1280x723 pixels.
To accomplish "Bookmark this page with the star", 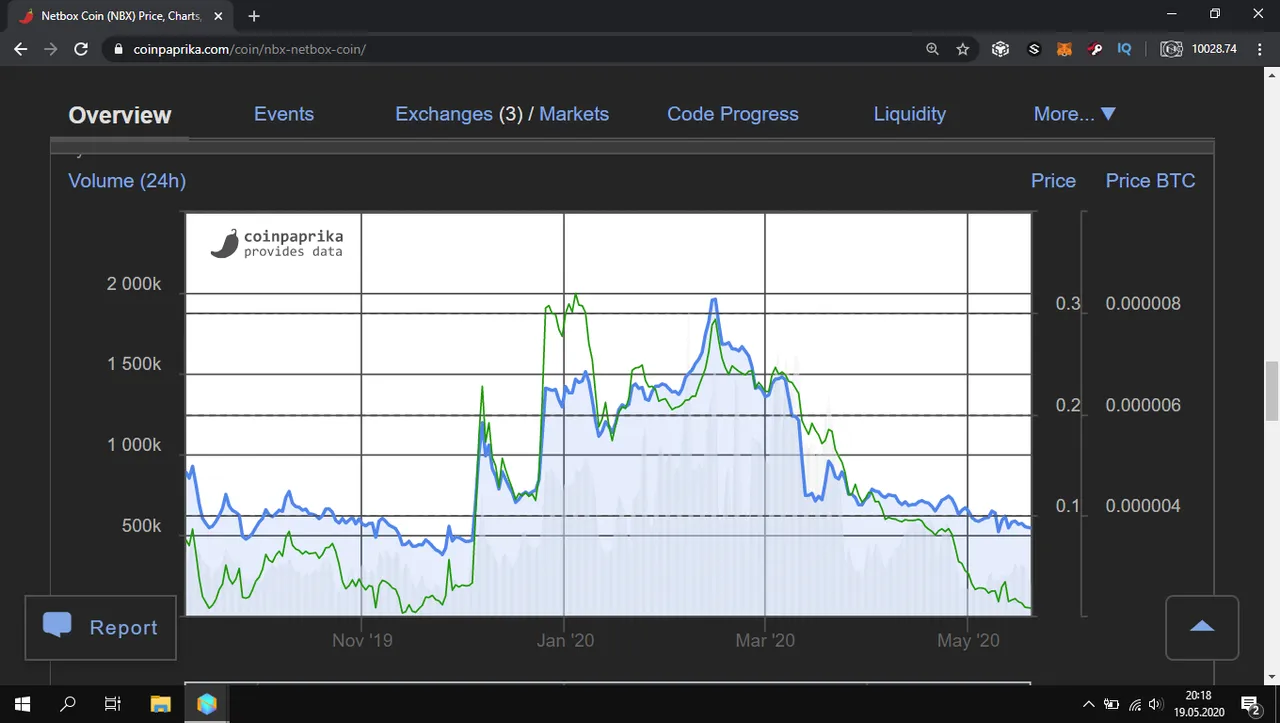I will pos(963,49).
